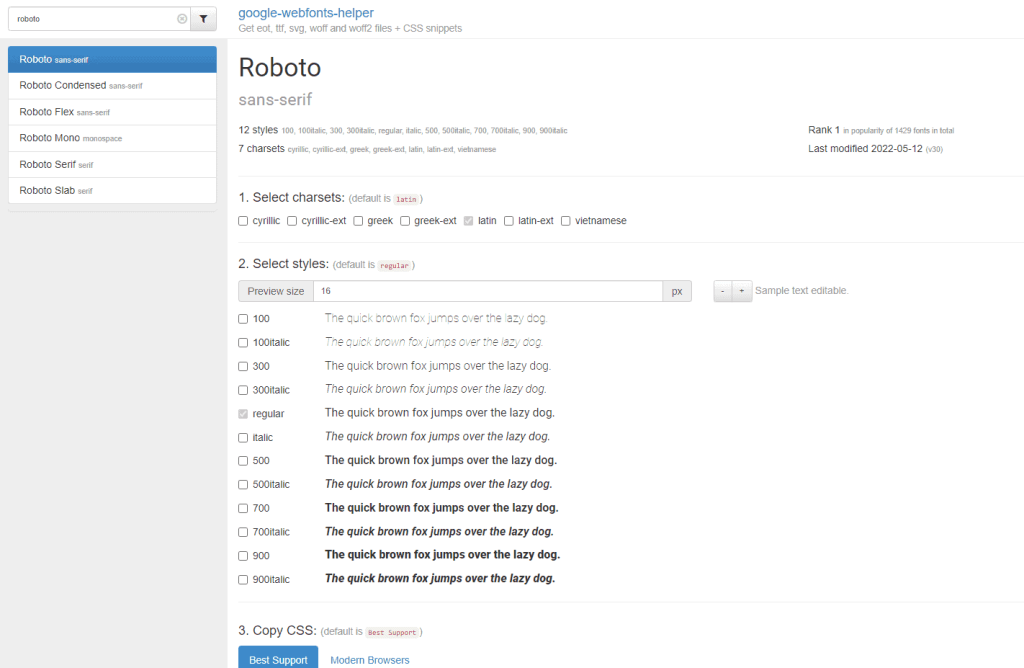Select Roboto Condensed in font list

click(112, 86)
